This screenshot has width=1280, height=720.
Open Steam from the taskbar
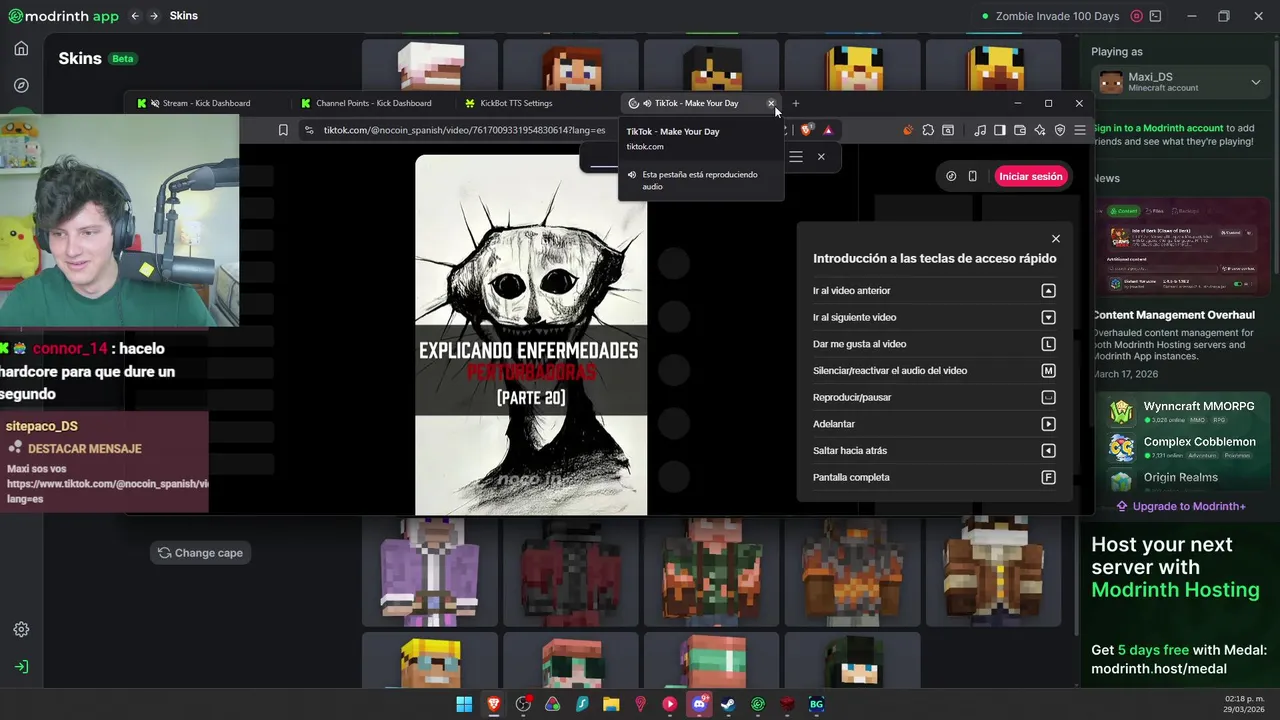pos(728,705)
